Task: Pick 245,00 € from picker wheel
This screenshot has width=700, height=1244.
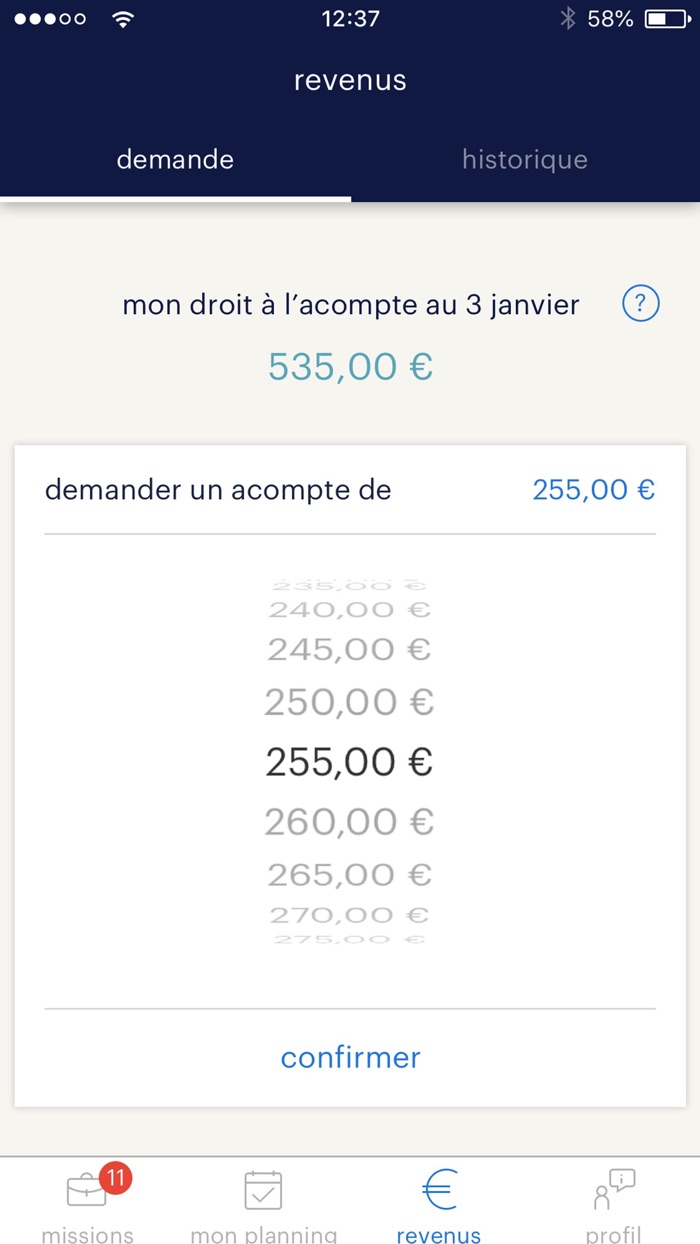Action: coord(349,650)
